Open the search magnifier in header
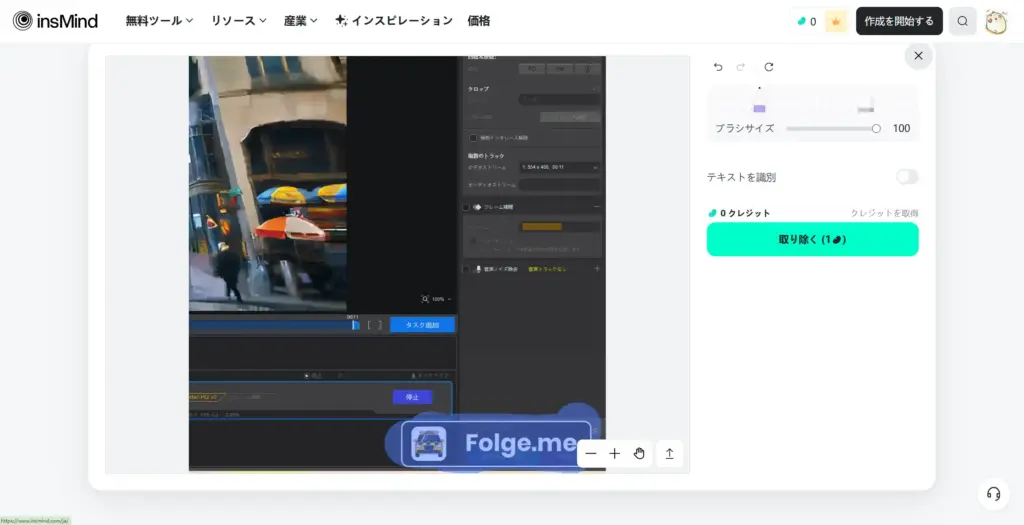1024x525 pixels. 963,21
